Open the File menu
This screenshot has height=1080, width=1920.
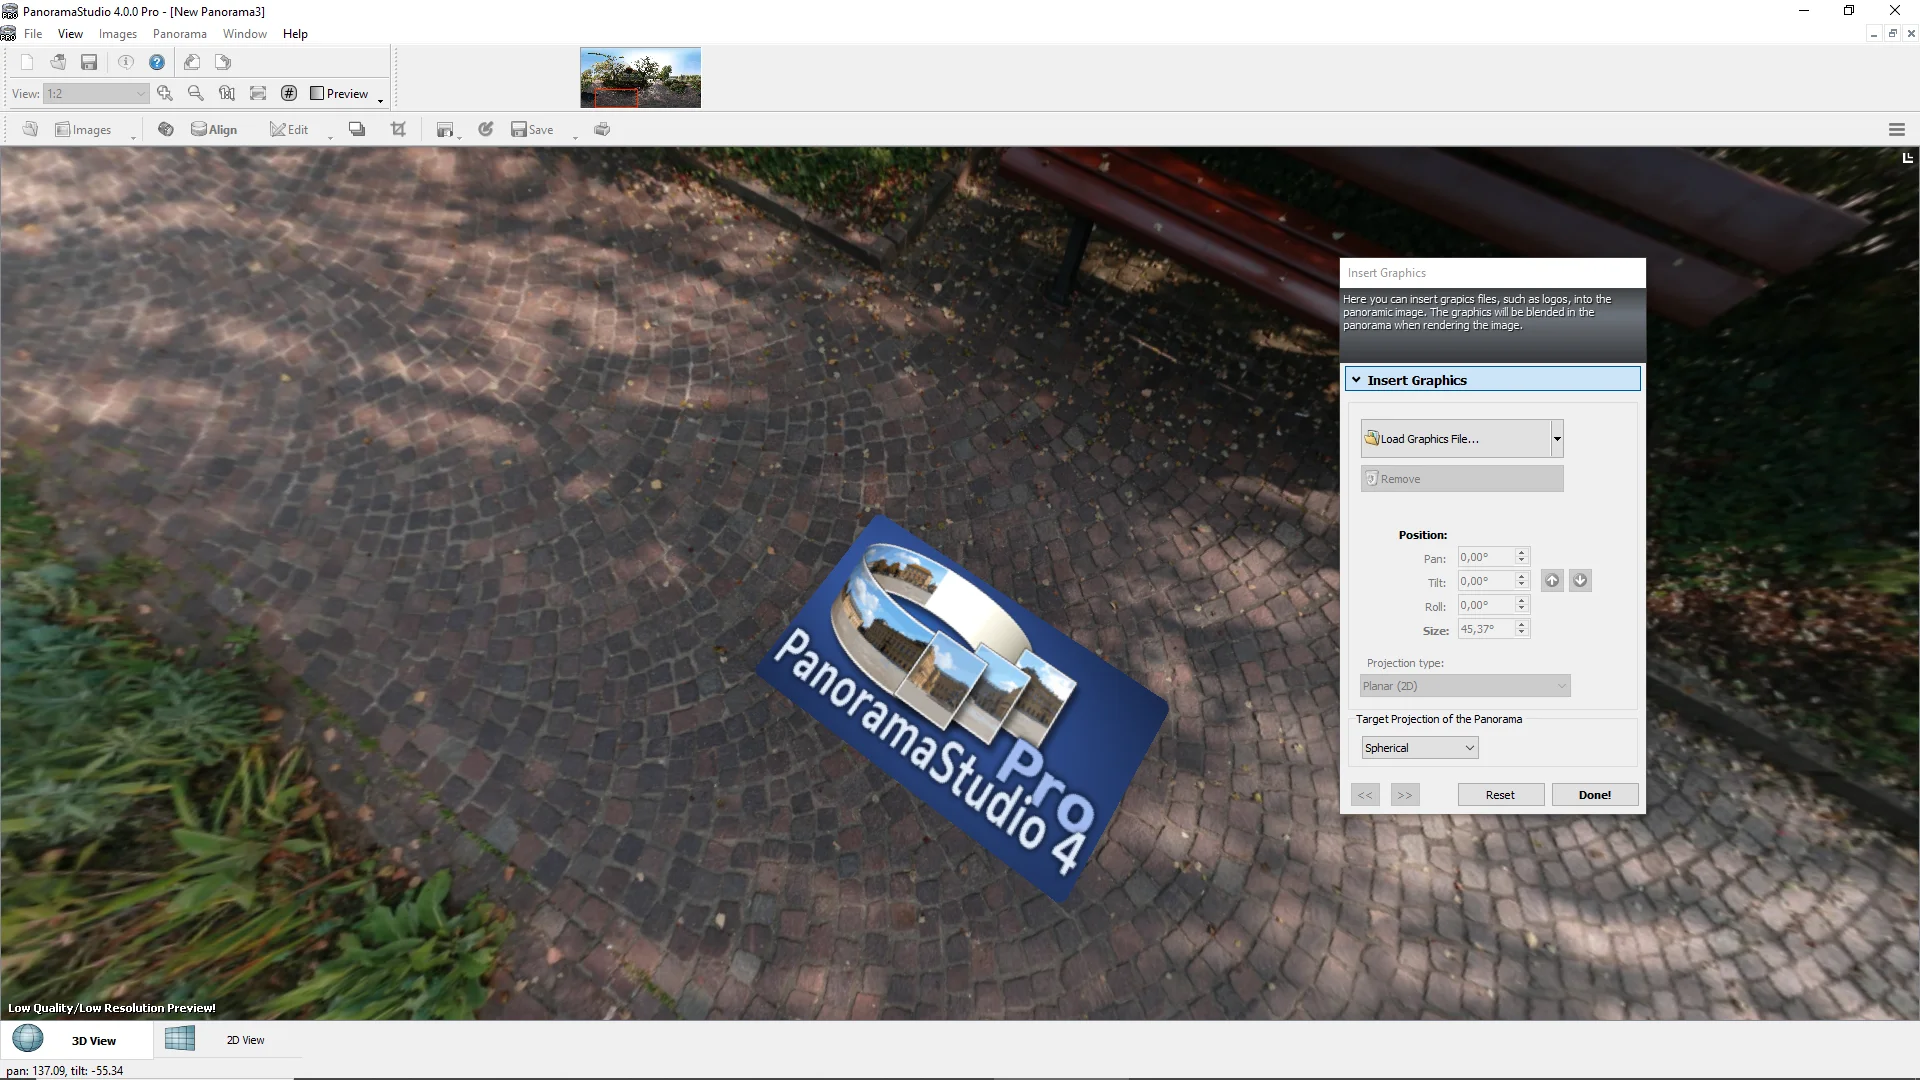pyautogui.click(x=33, y=33)
